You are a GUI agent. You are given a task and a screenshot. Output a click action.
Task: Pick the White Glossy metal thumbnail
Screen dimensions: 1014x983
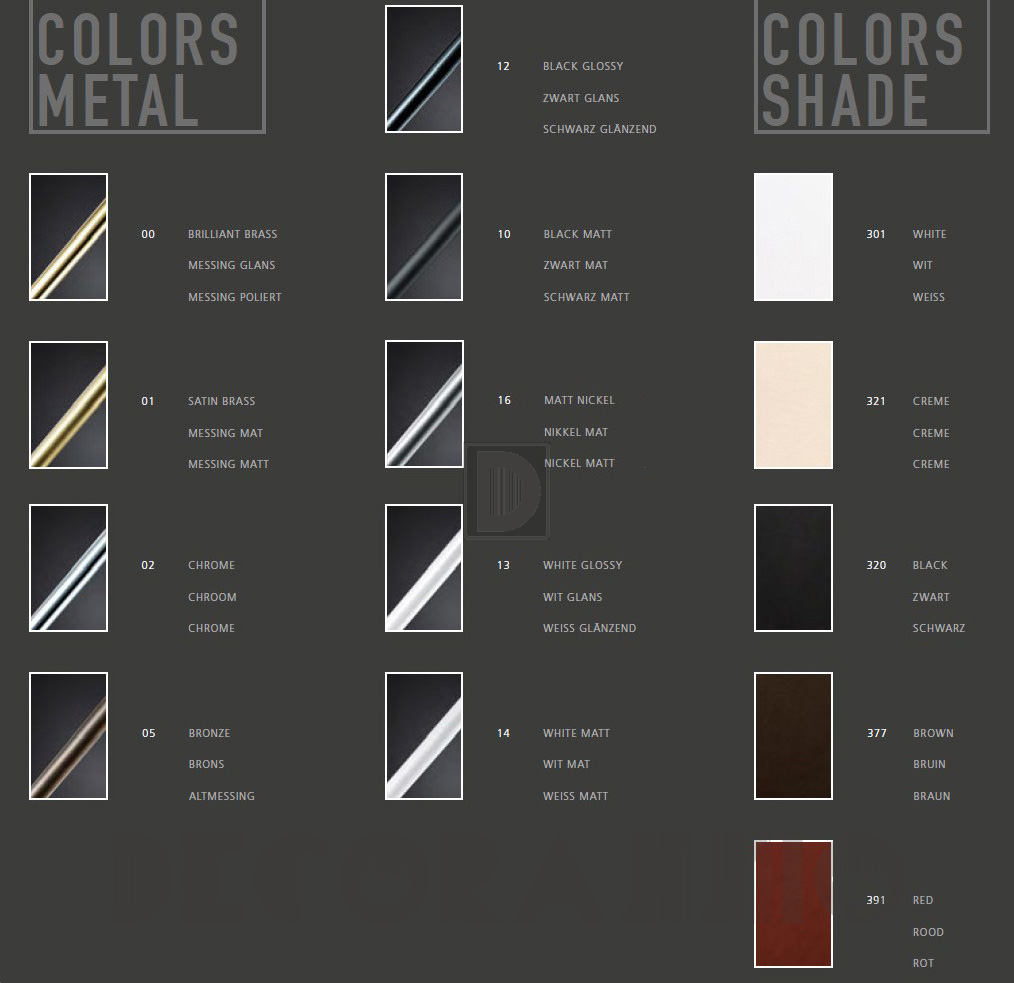424,568
